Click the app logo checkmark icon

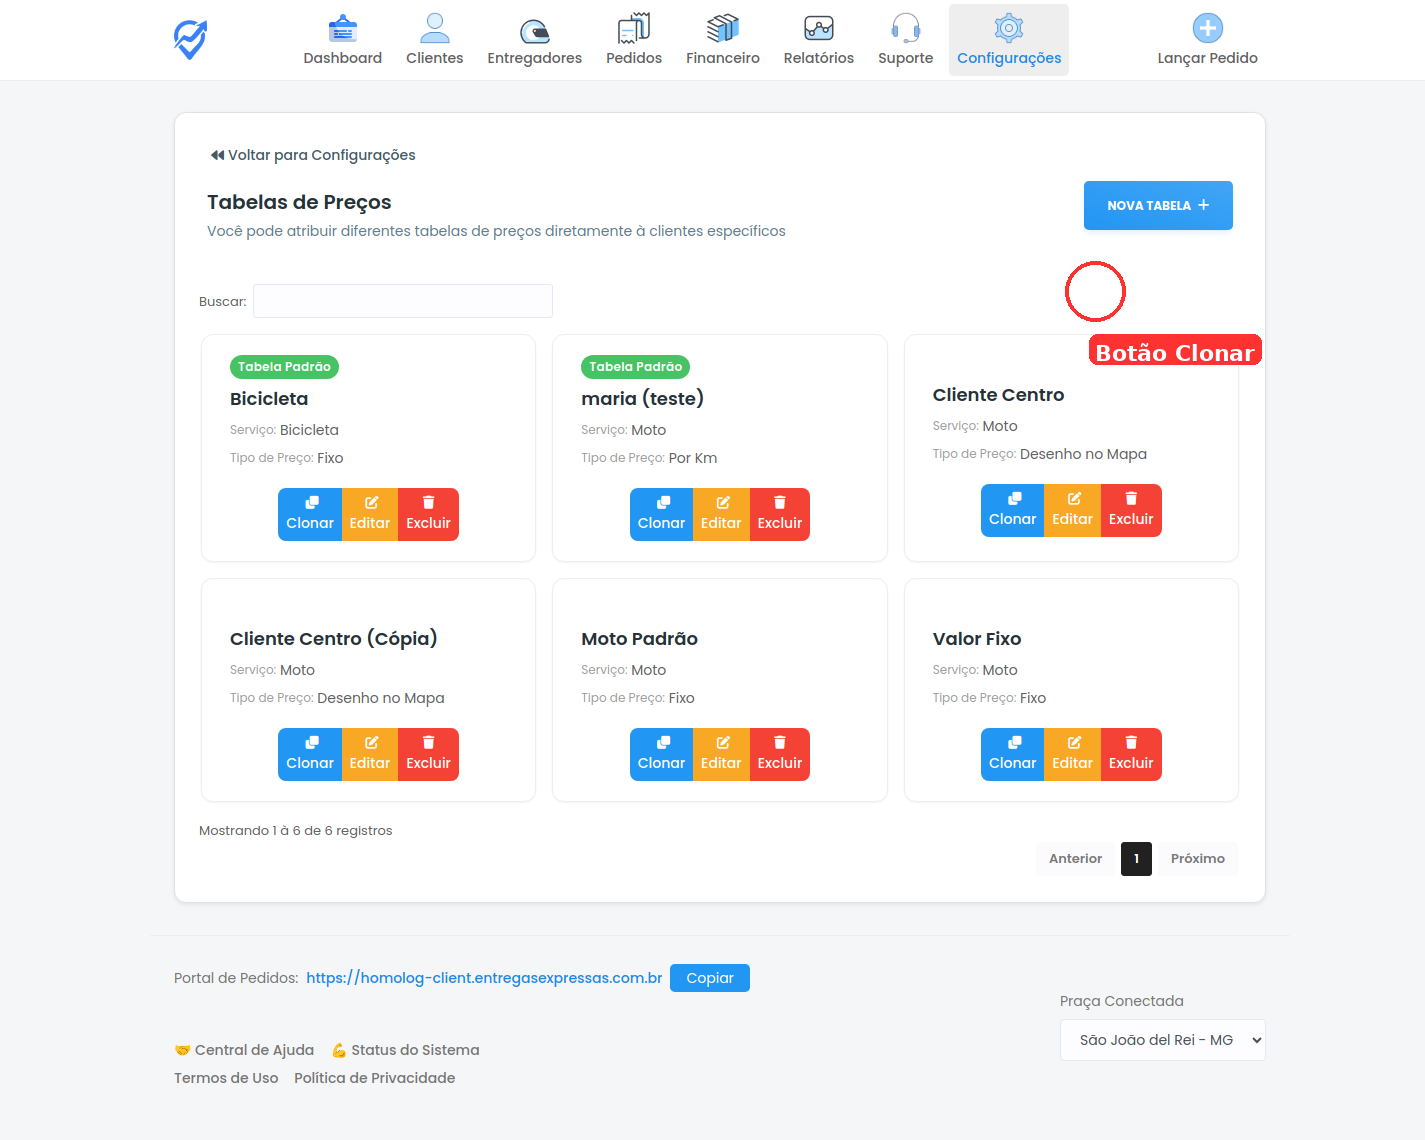point(190,39)
